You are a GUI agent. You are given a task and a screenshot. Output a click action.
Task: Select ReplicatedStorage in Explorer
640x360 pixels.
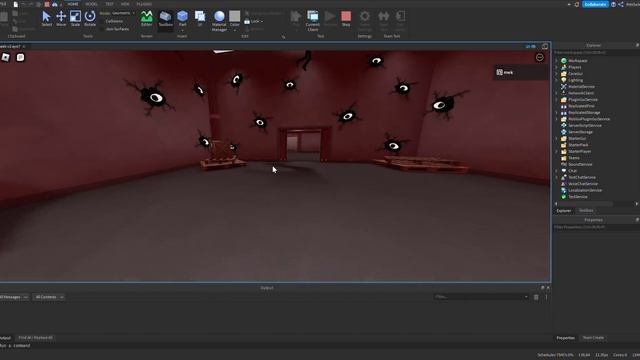click(584, 113)
